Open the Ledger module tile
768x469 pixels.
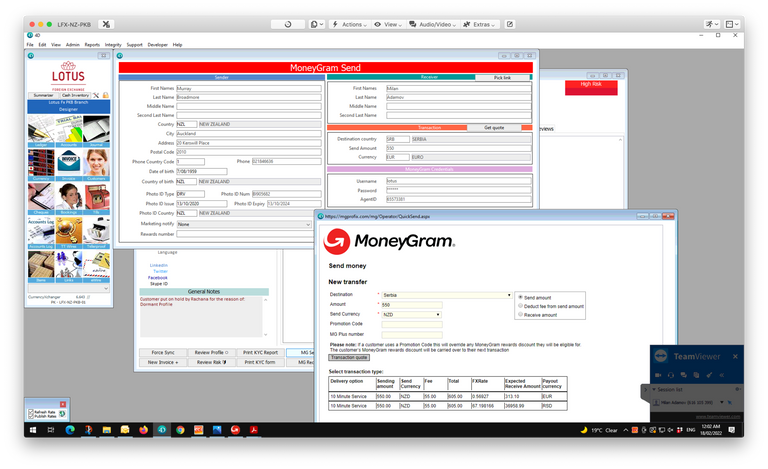click(x=41, y=131)
